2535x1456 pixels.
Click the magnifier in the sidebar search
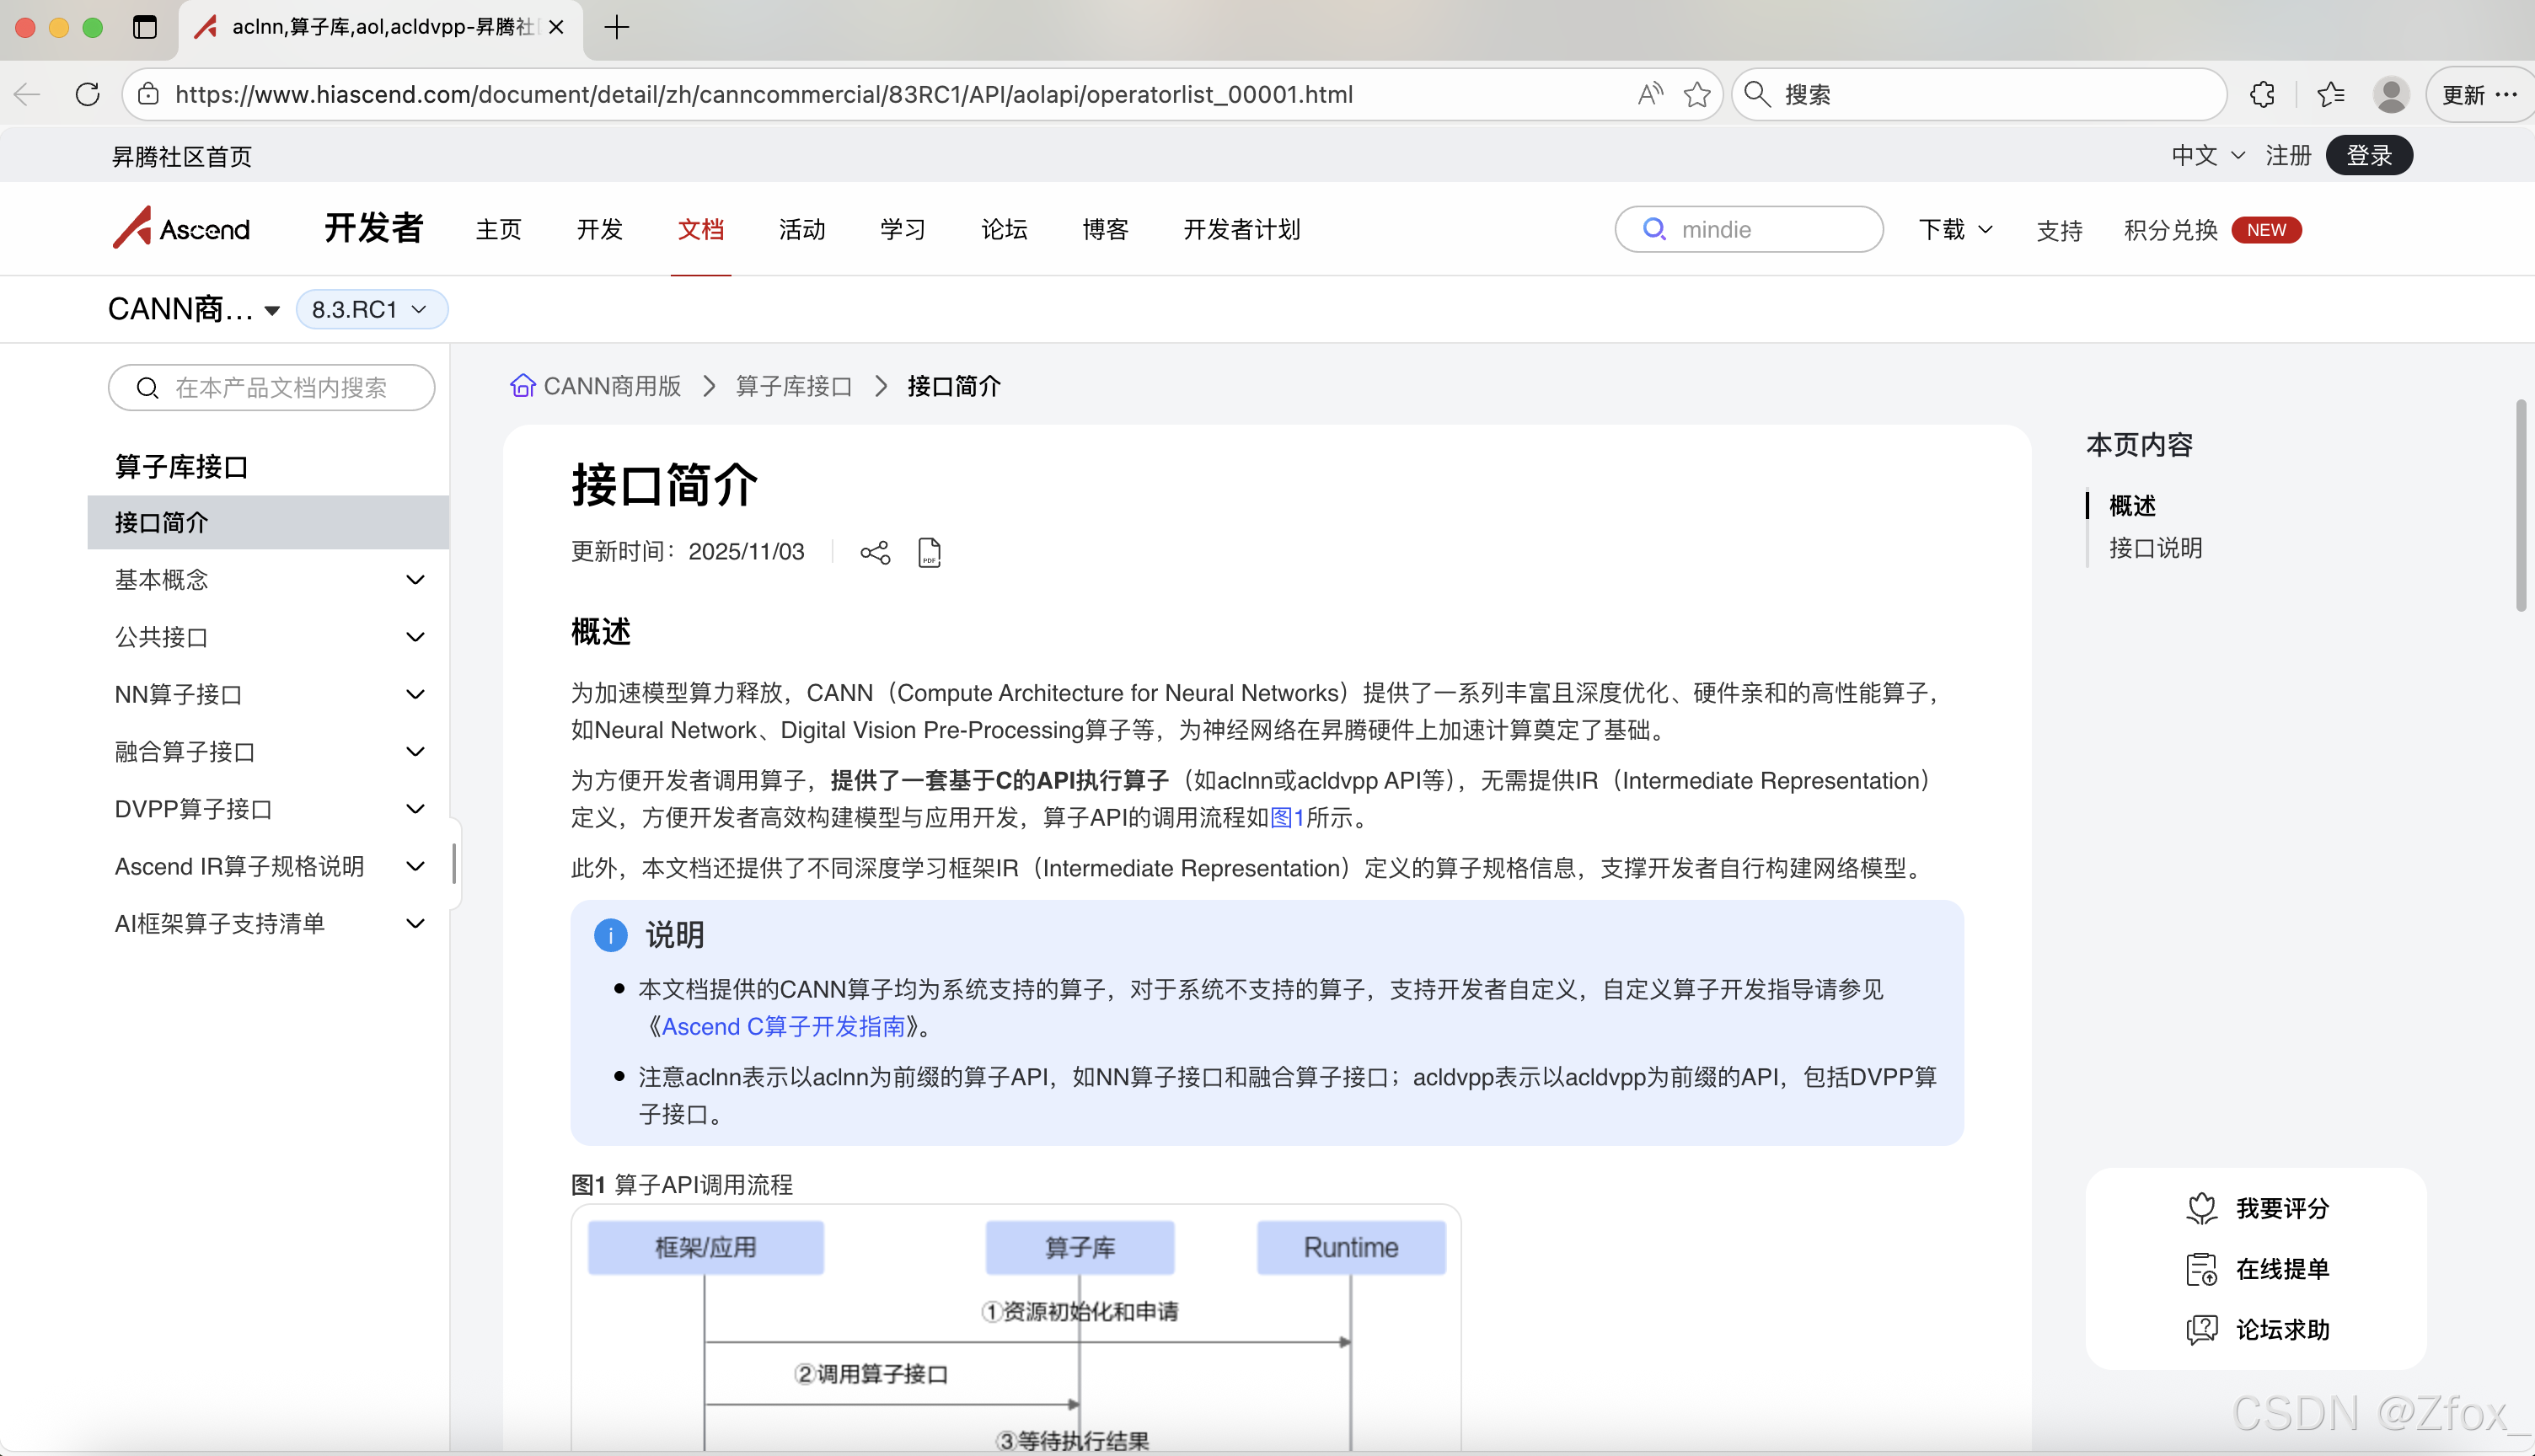(x=148, y=388)
